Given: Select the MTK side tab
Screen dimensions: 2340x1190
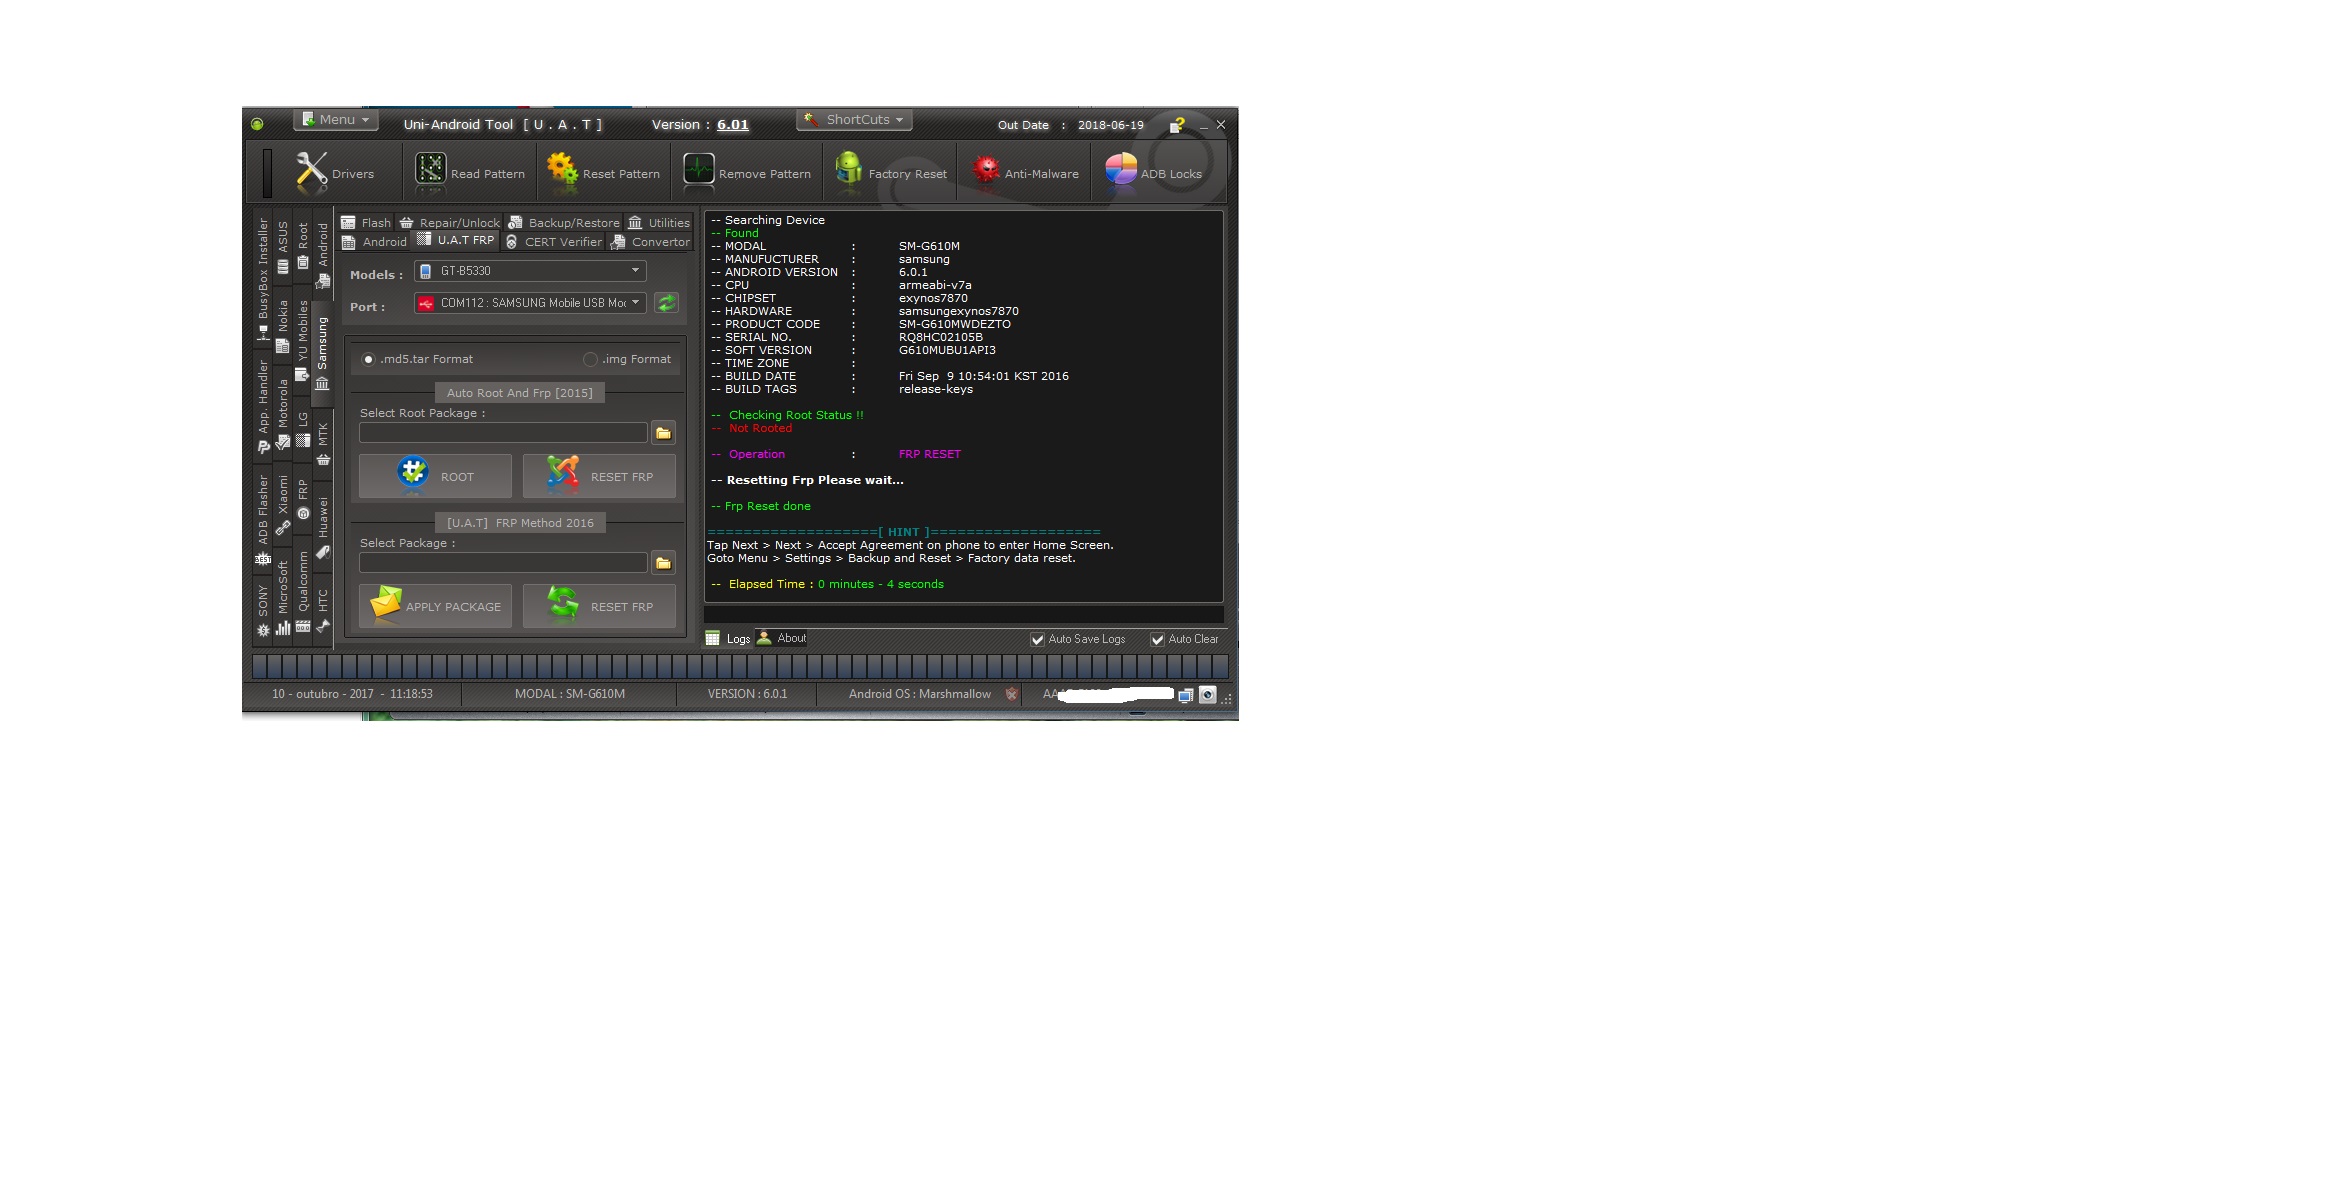Looking at the screenshot, I should pos(323,444).
